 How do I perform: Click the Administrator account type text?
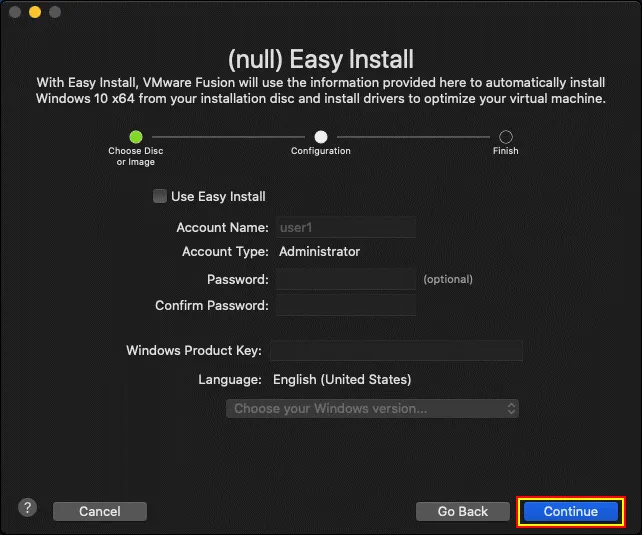click(x=319, y=252)
